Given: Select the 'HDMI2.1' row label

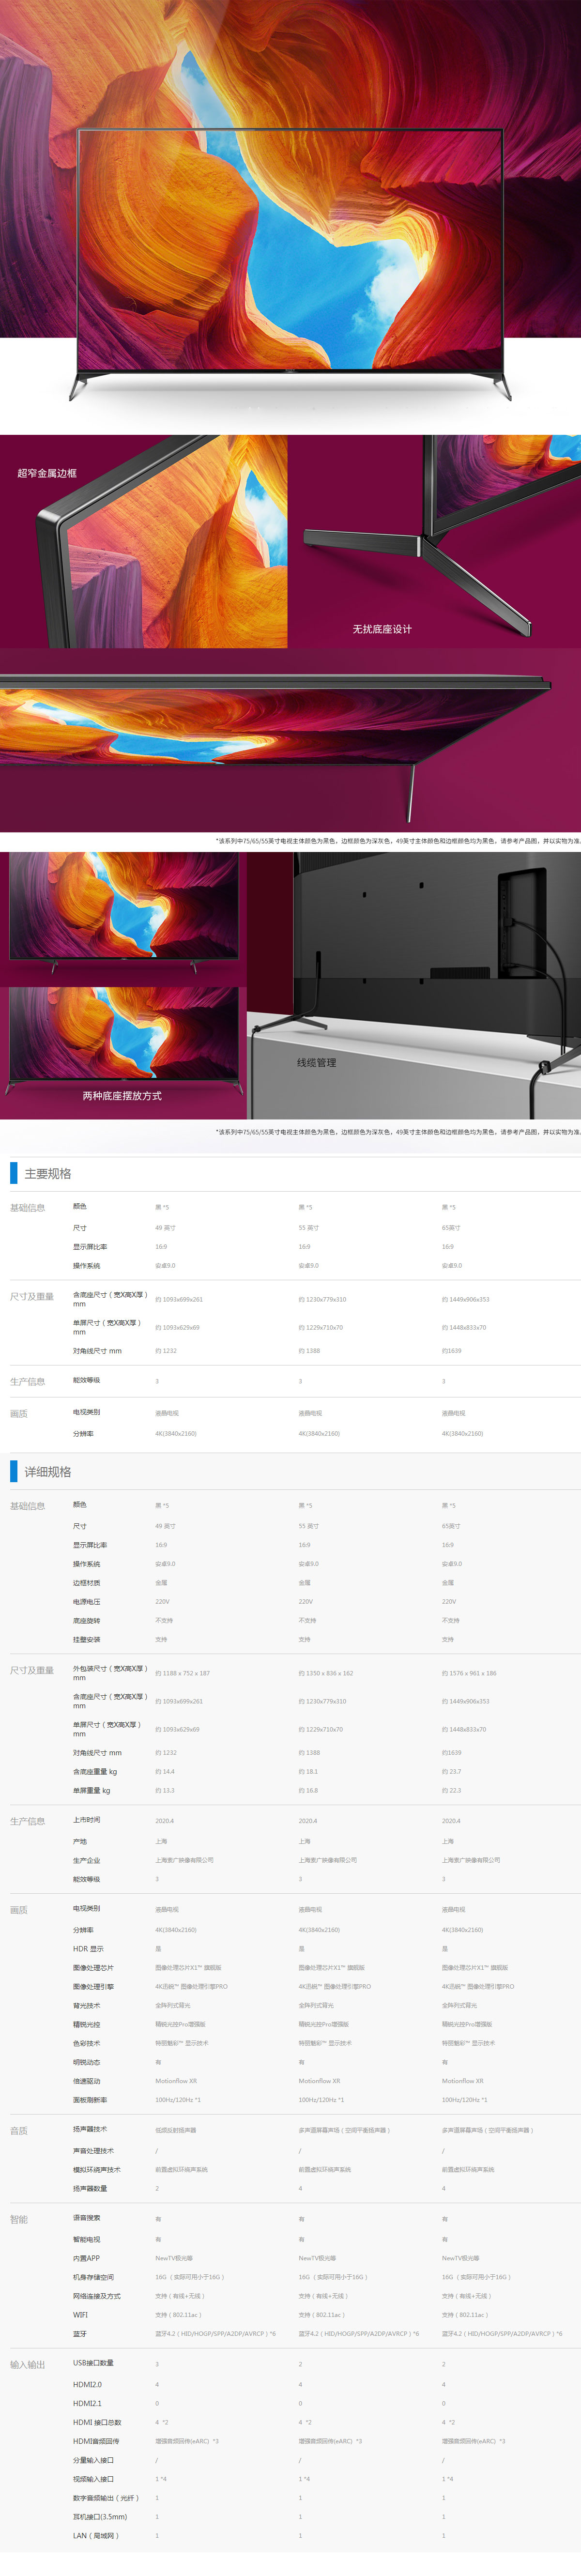Looking at the screenshot, I should click(x=87, y=2404).
